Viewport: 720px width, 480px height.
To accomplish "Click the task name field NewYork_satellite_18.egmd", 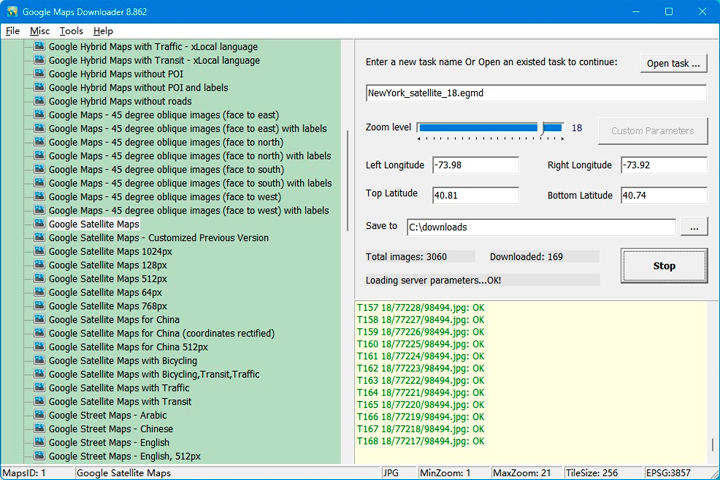I will click(536, 93).
